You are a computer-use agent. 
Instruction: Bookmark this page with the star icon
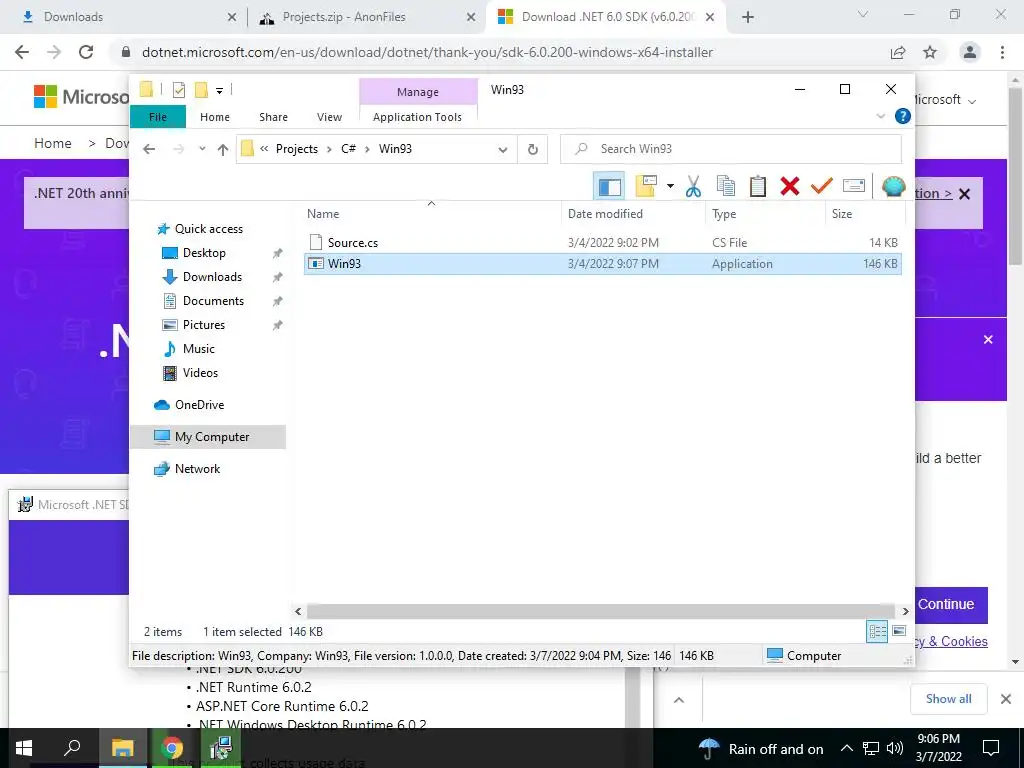(930, 52)
